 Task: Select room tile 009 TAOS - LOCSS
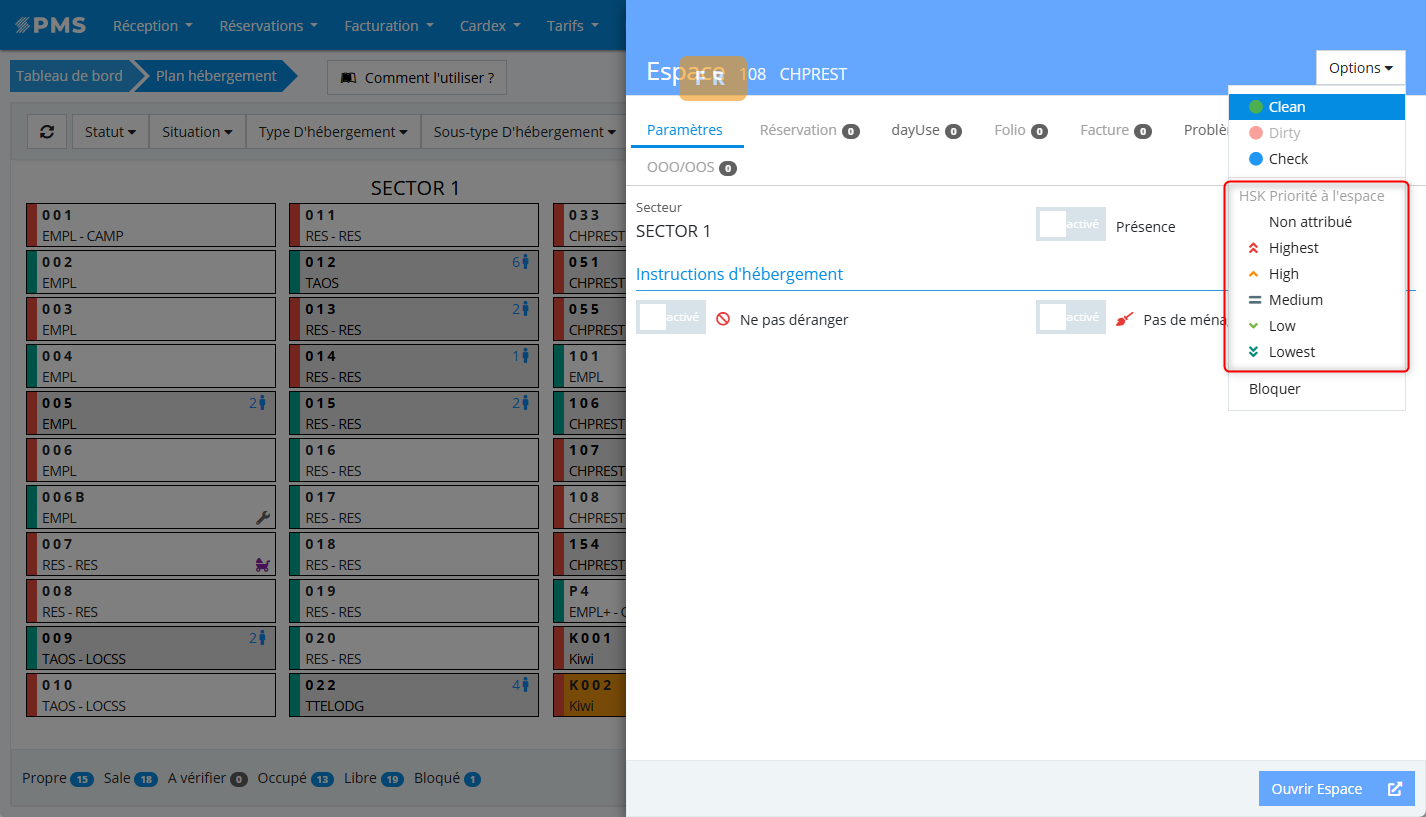(150, 648)
